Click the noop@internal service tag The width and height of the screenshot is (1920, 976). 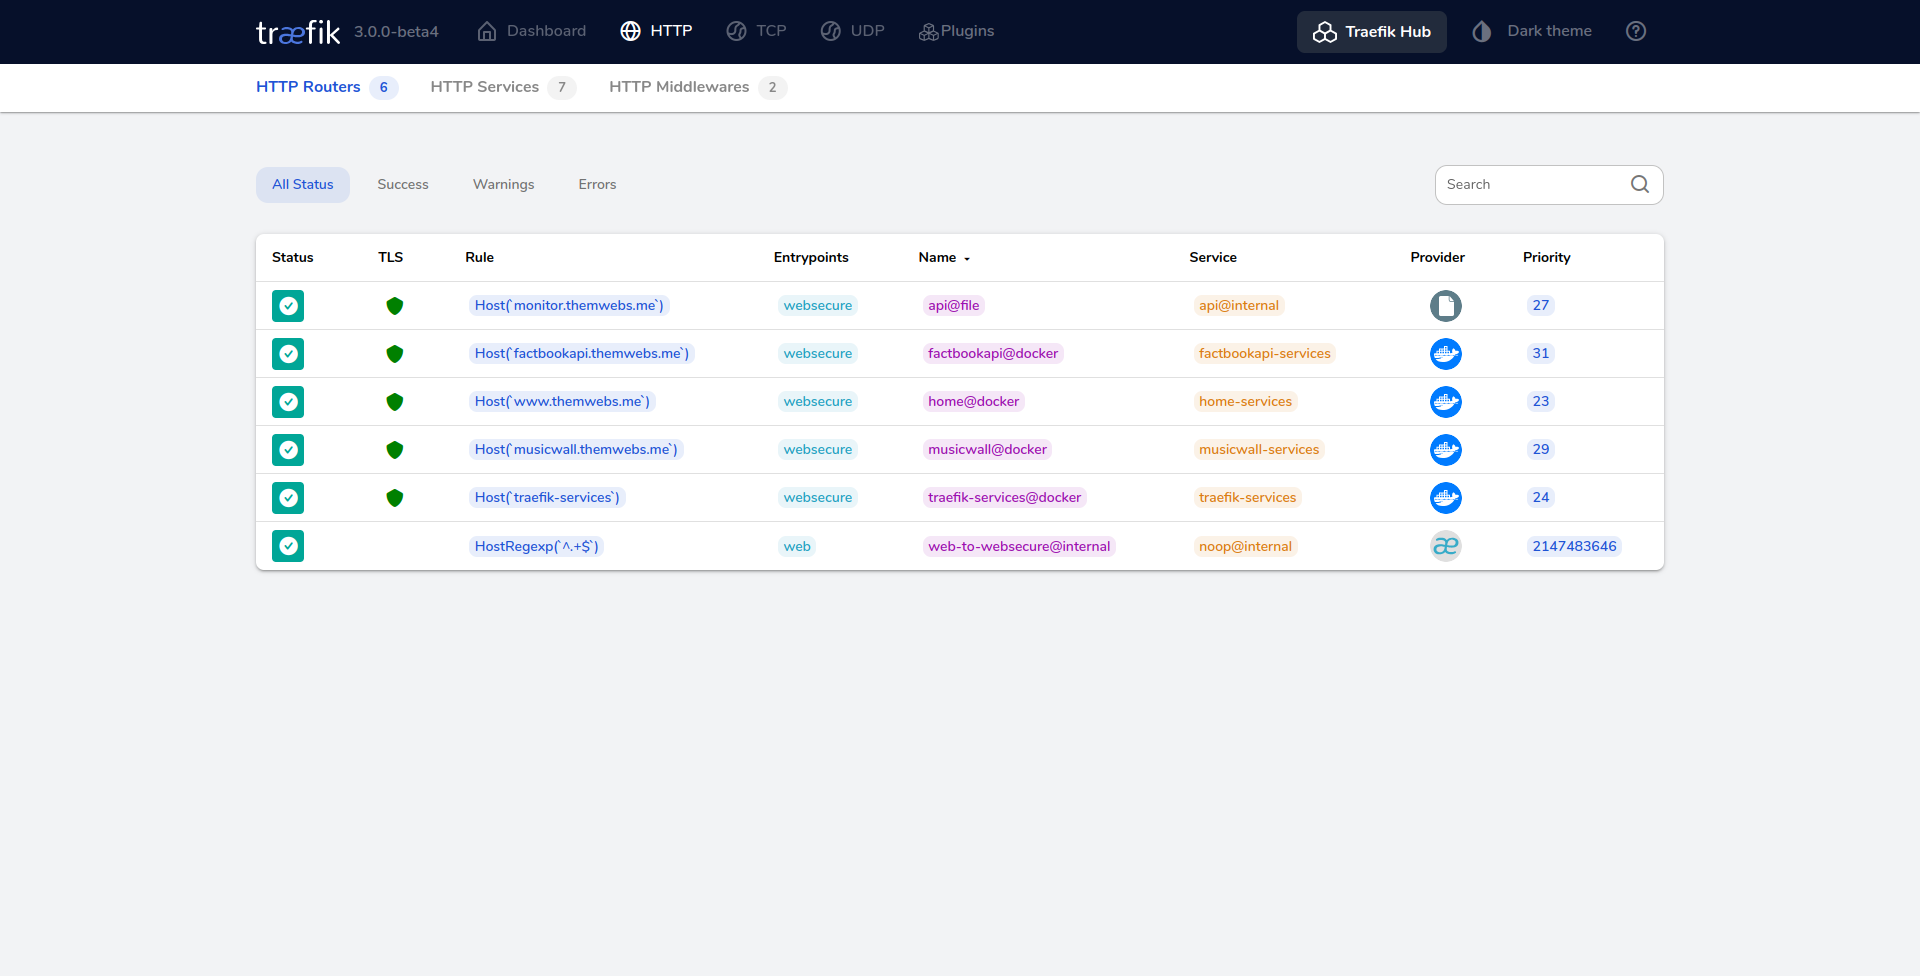(x=1246, y=546)
